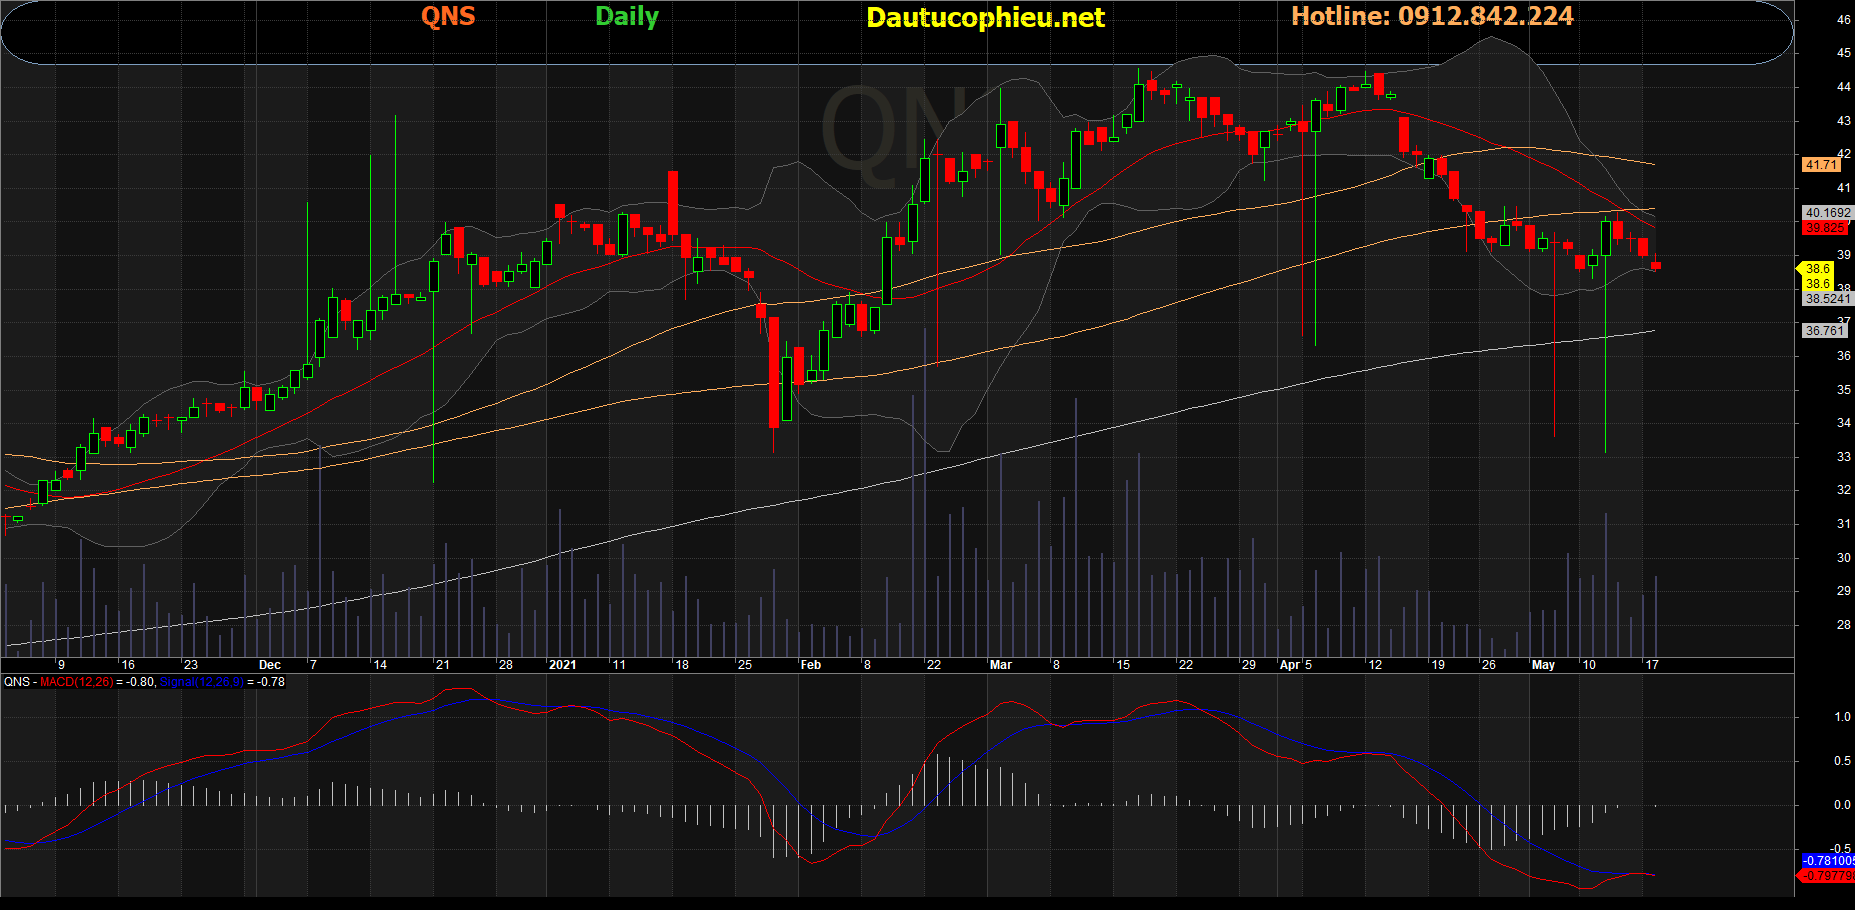
Task: Click the 44 level on price axis
Action: 1843,87
